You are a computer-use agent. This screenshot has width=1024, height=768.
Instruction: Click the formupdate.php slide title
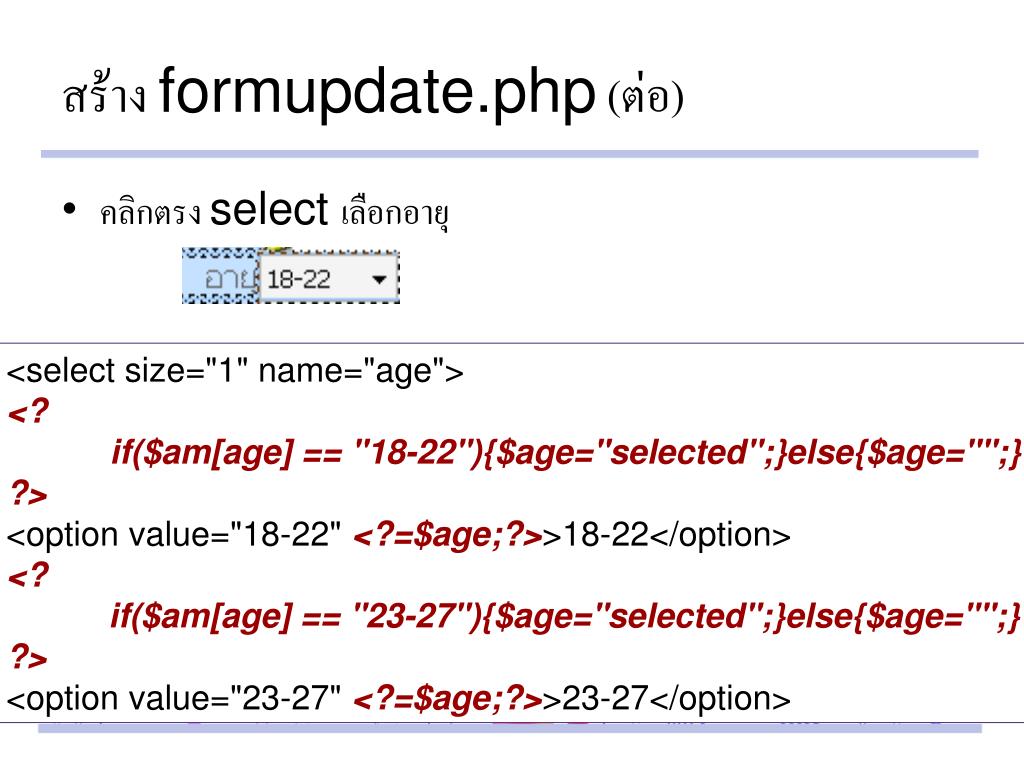372,96
